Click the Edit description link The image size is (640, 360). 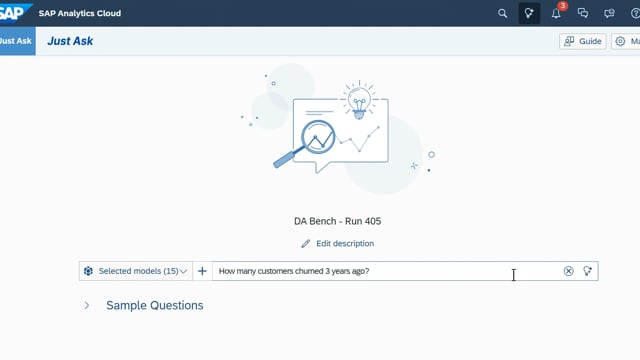pos(345,244)
